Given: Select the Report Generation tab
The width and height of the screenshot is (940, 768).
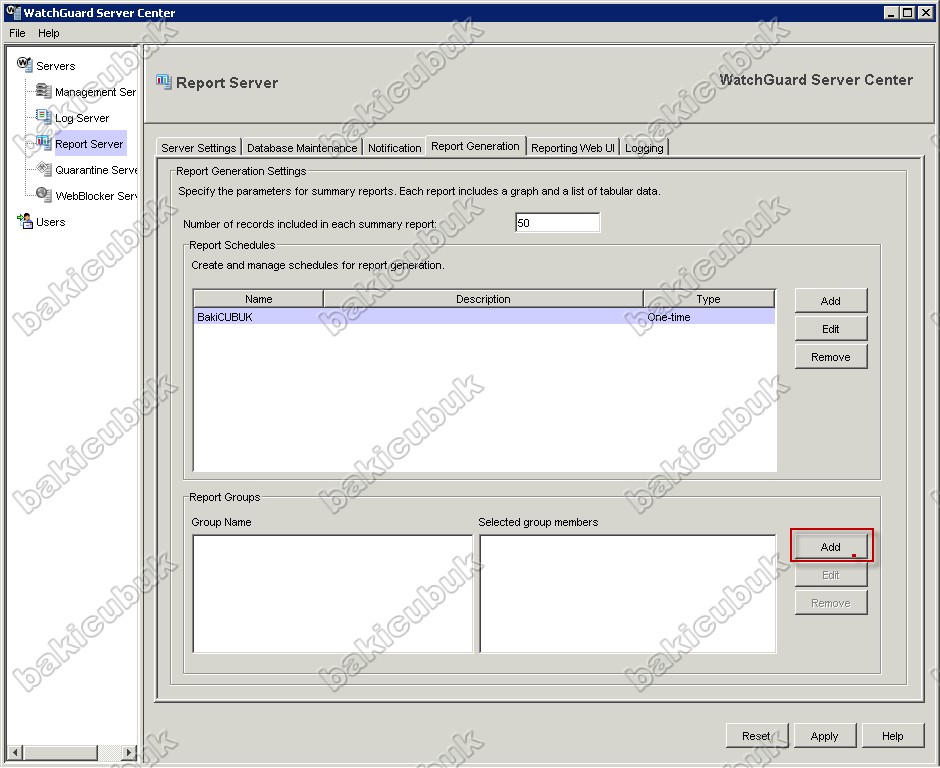Looking at the screenshot, I should (x=475, y=146).
